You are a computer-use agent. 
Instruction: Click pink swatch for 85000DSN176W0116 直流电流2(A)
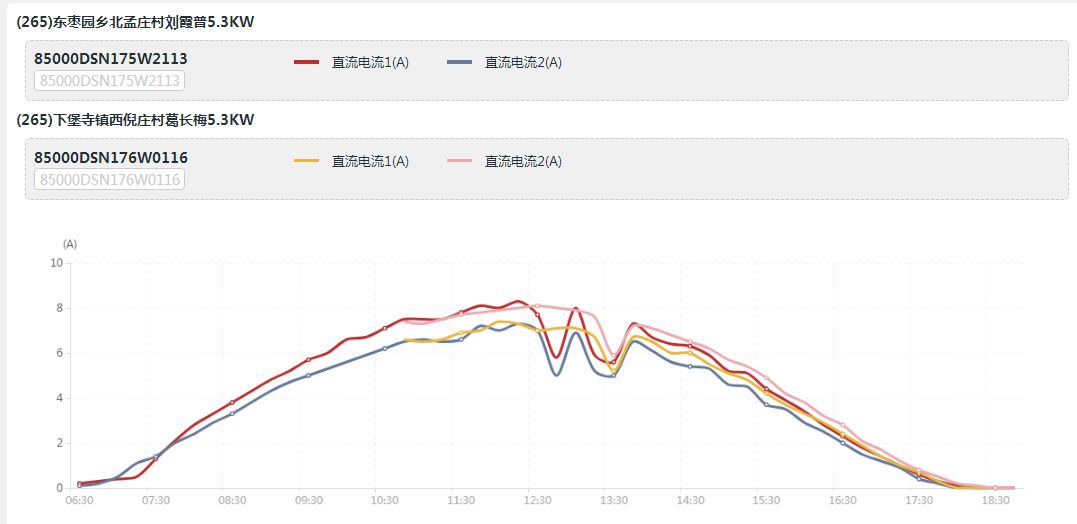pos(459,161)
